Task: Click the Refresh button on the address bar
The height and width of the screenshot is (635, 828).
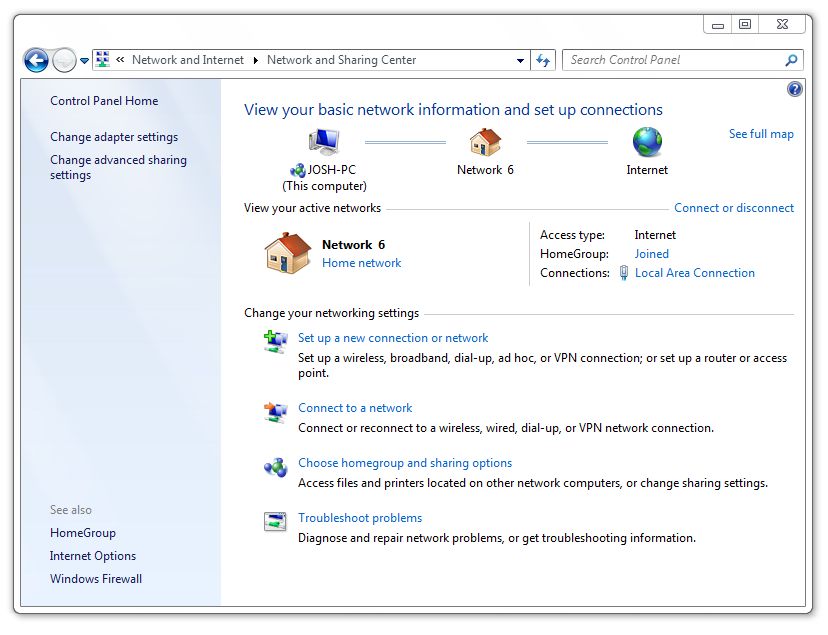Action: 543,60
